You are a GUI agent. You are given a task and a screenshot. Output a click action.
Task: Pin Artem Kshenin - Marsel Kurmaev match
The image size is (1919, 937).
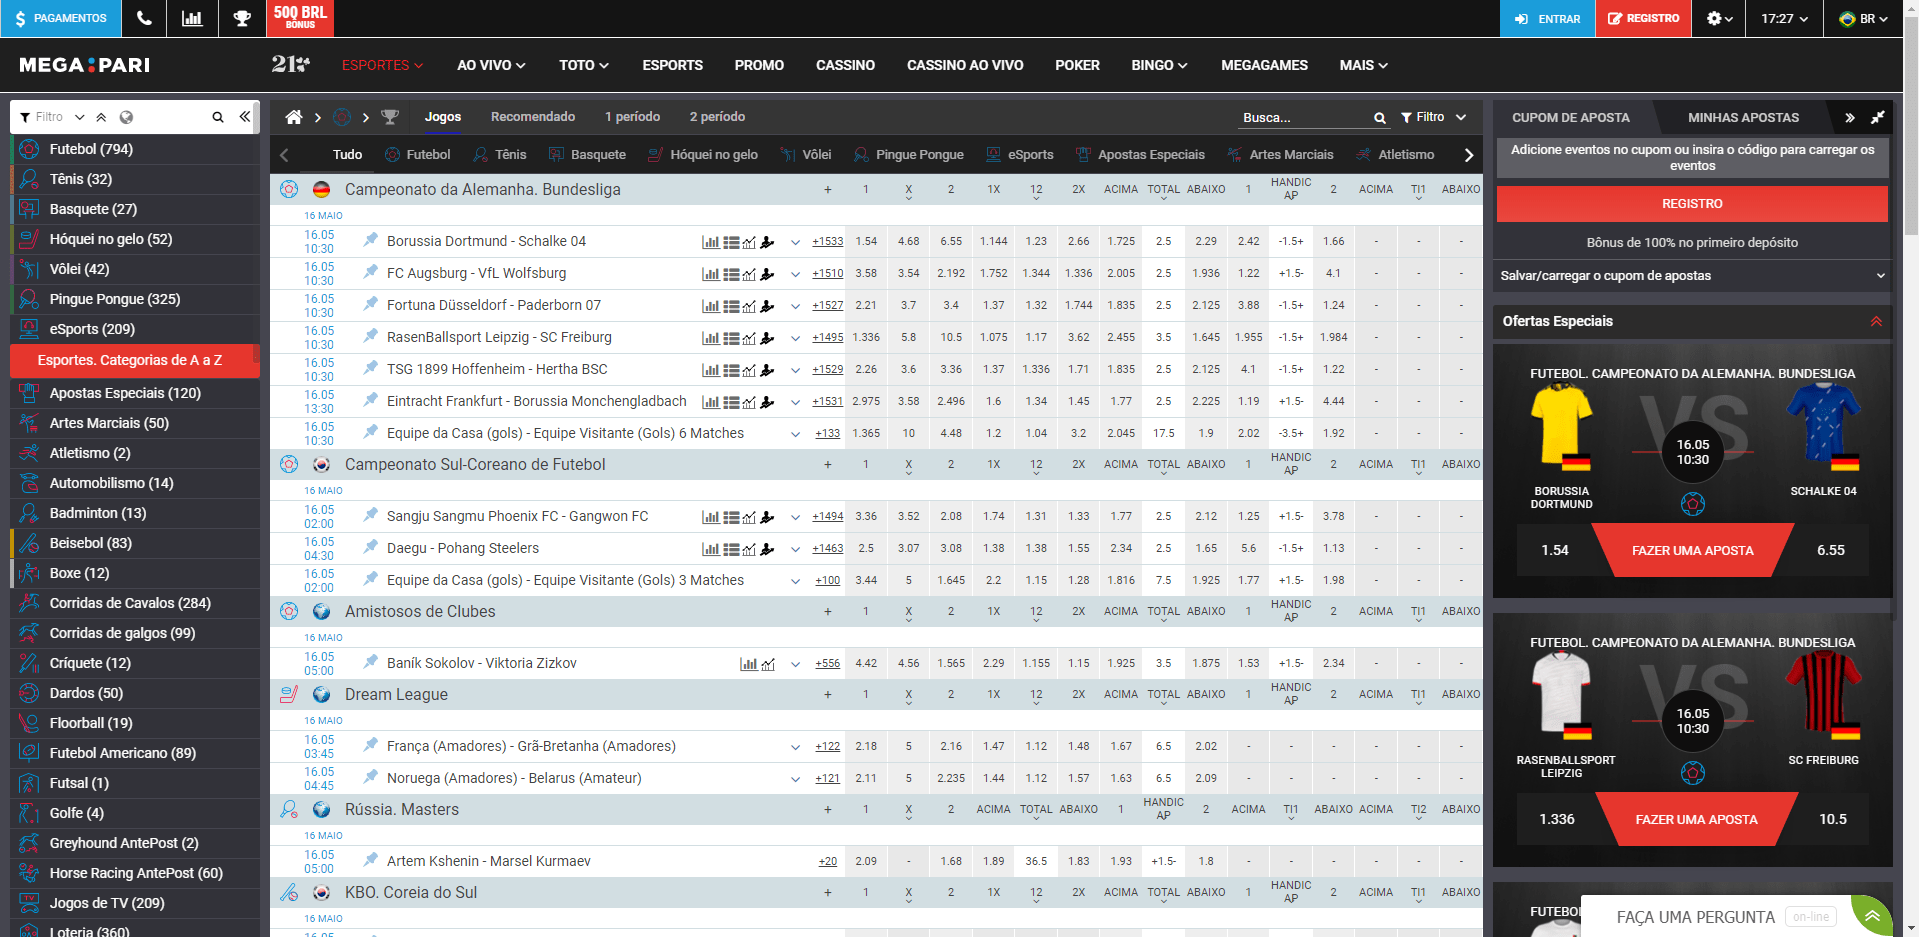point(371,860)
